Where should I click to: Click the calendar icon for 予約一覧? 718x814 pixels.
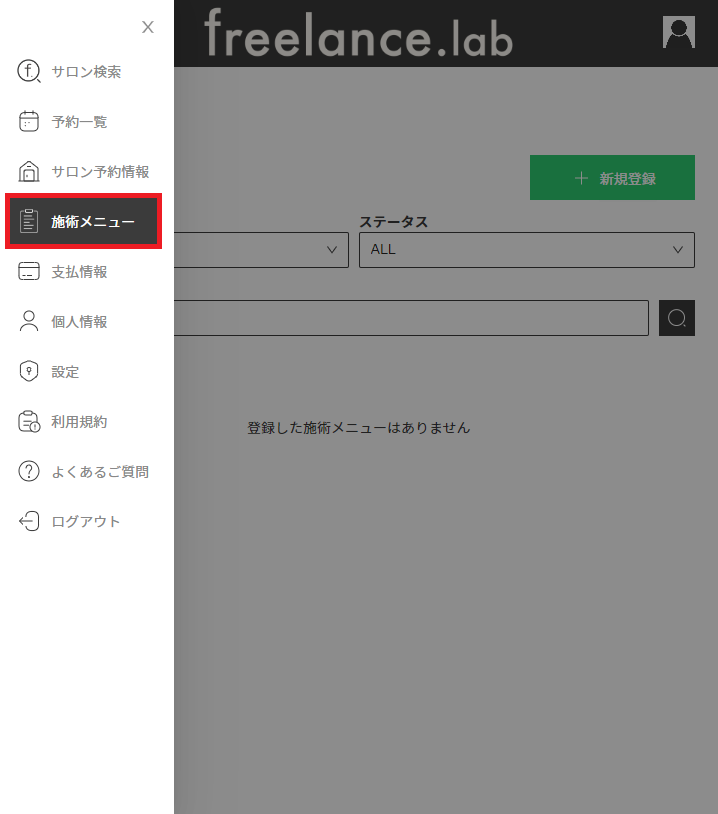tap(29, 122)
